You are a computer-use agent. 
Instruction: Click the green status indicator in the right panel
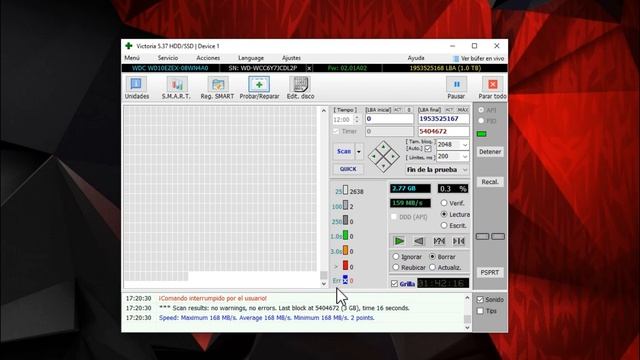(482, 134)
